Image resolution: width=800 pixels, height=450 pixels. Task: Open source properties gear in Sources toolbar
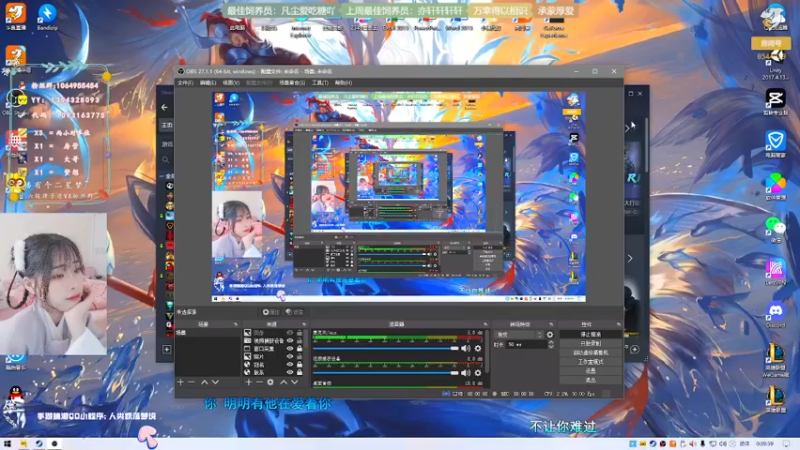pyautogui.click(x=270, y=382)
